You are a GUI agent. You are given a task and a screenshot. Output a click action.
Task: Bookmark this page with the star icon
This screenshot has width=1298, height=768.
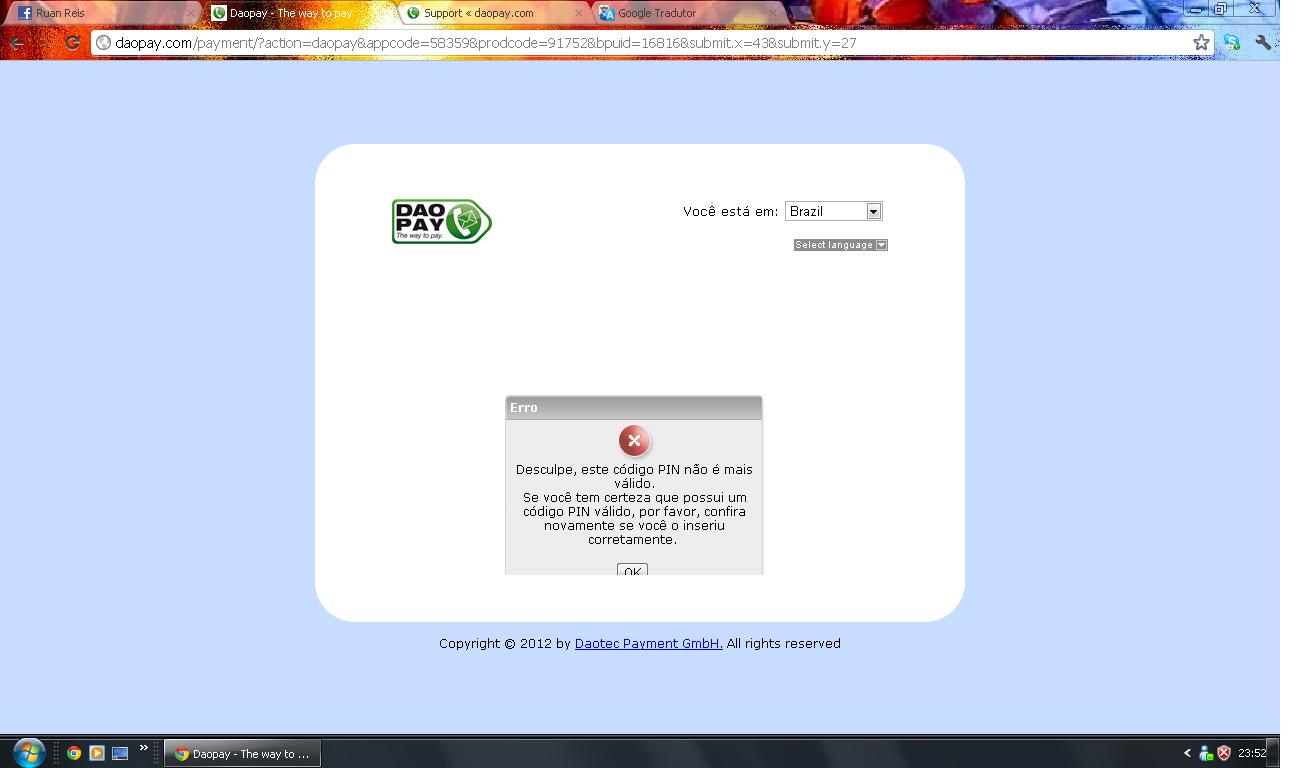pos(1201,43)
